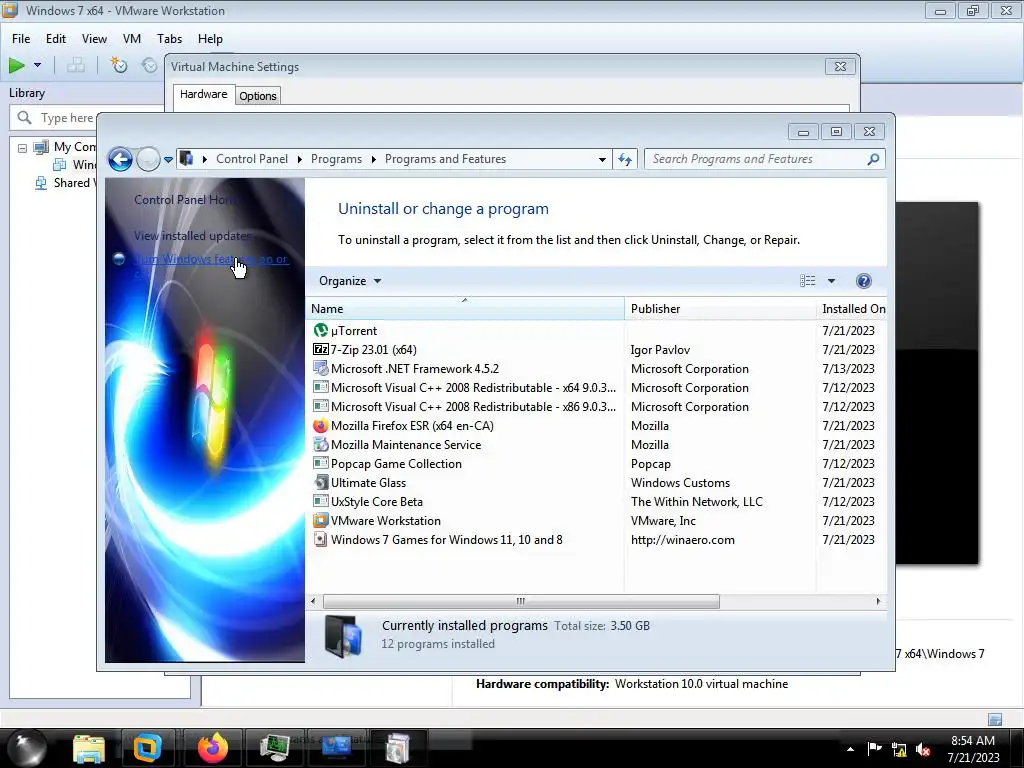1024x768 pixels.
Task: Click the back arrow in Programs and Features
Action: (x=120, y=159)
